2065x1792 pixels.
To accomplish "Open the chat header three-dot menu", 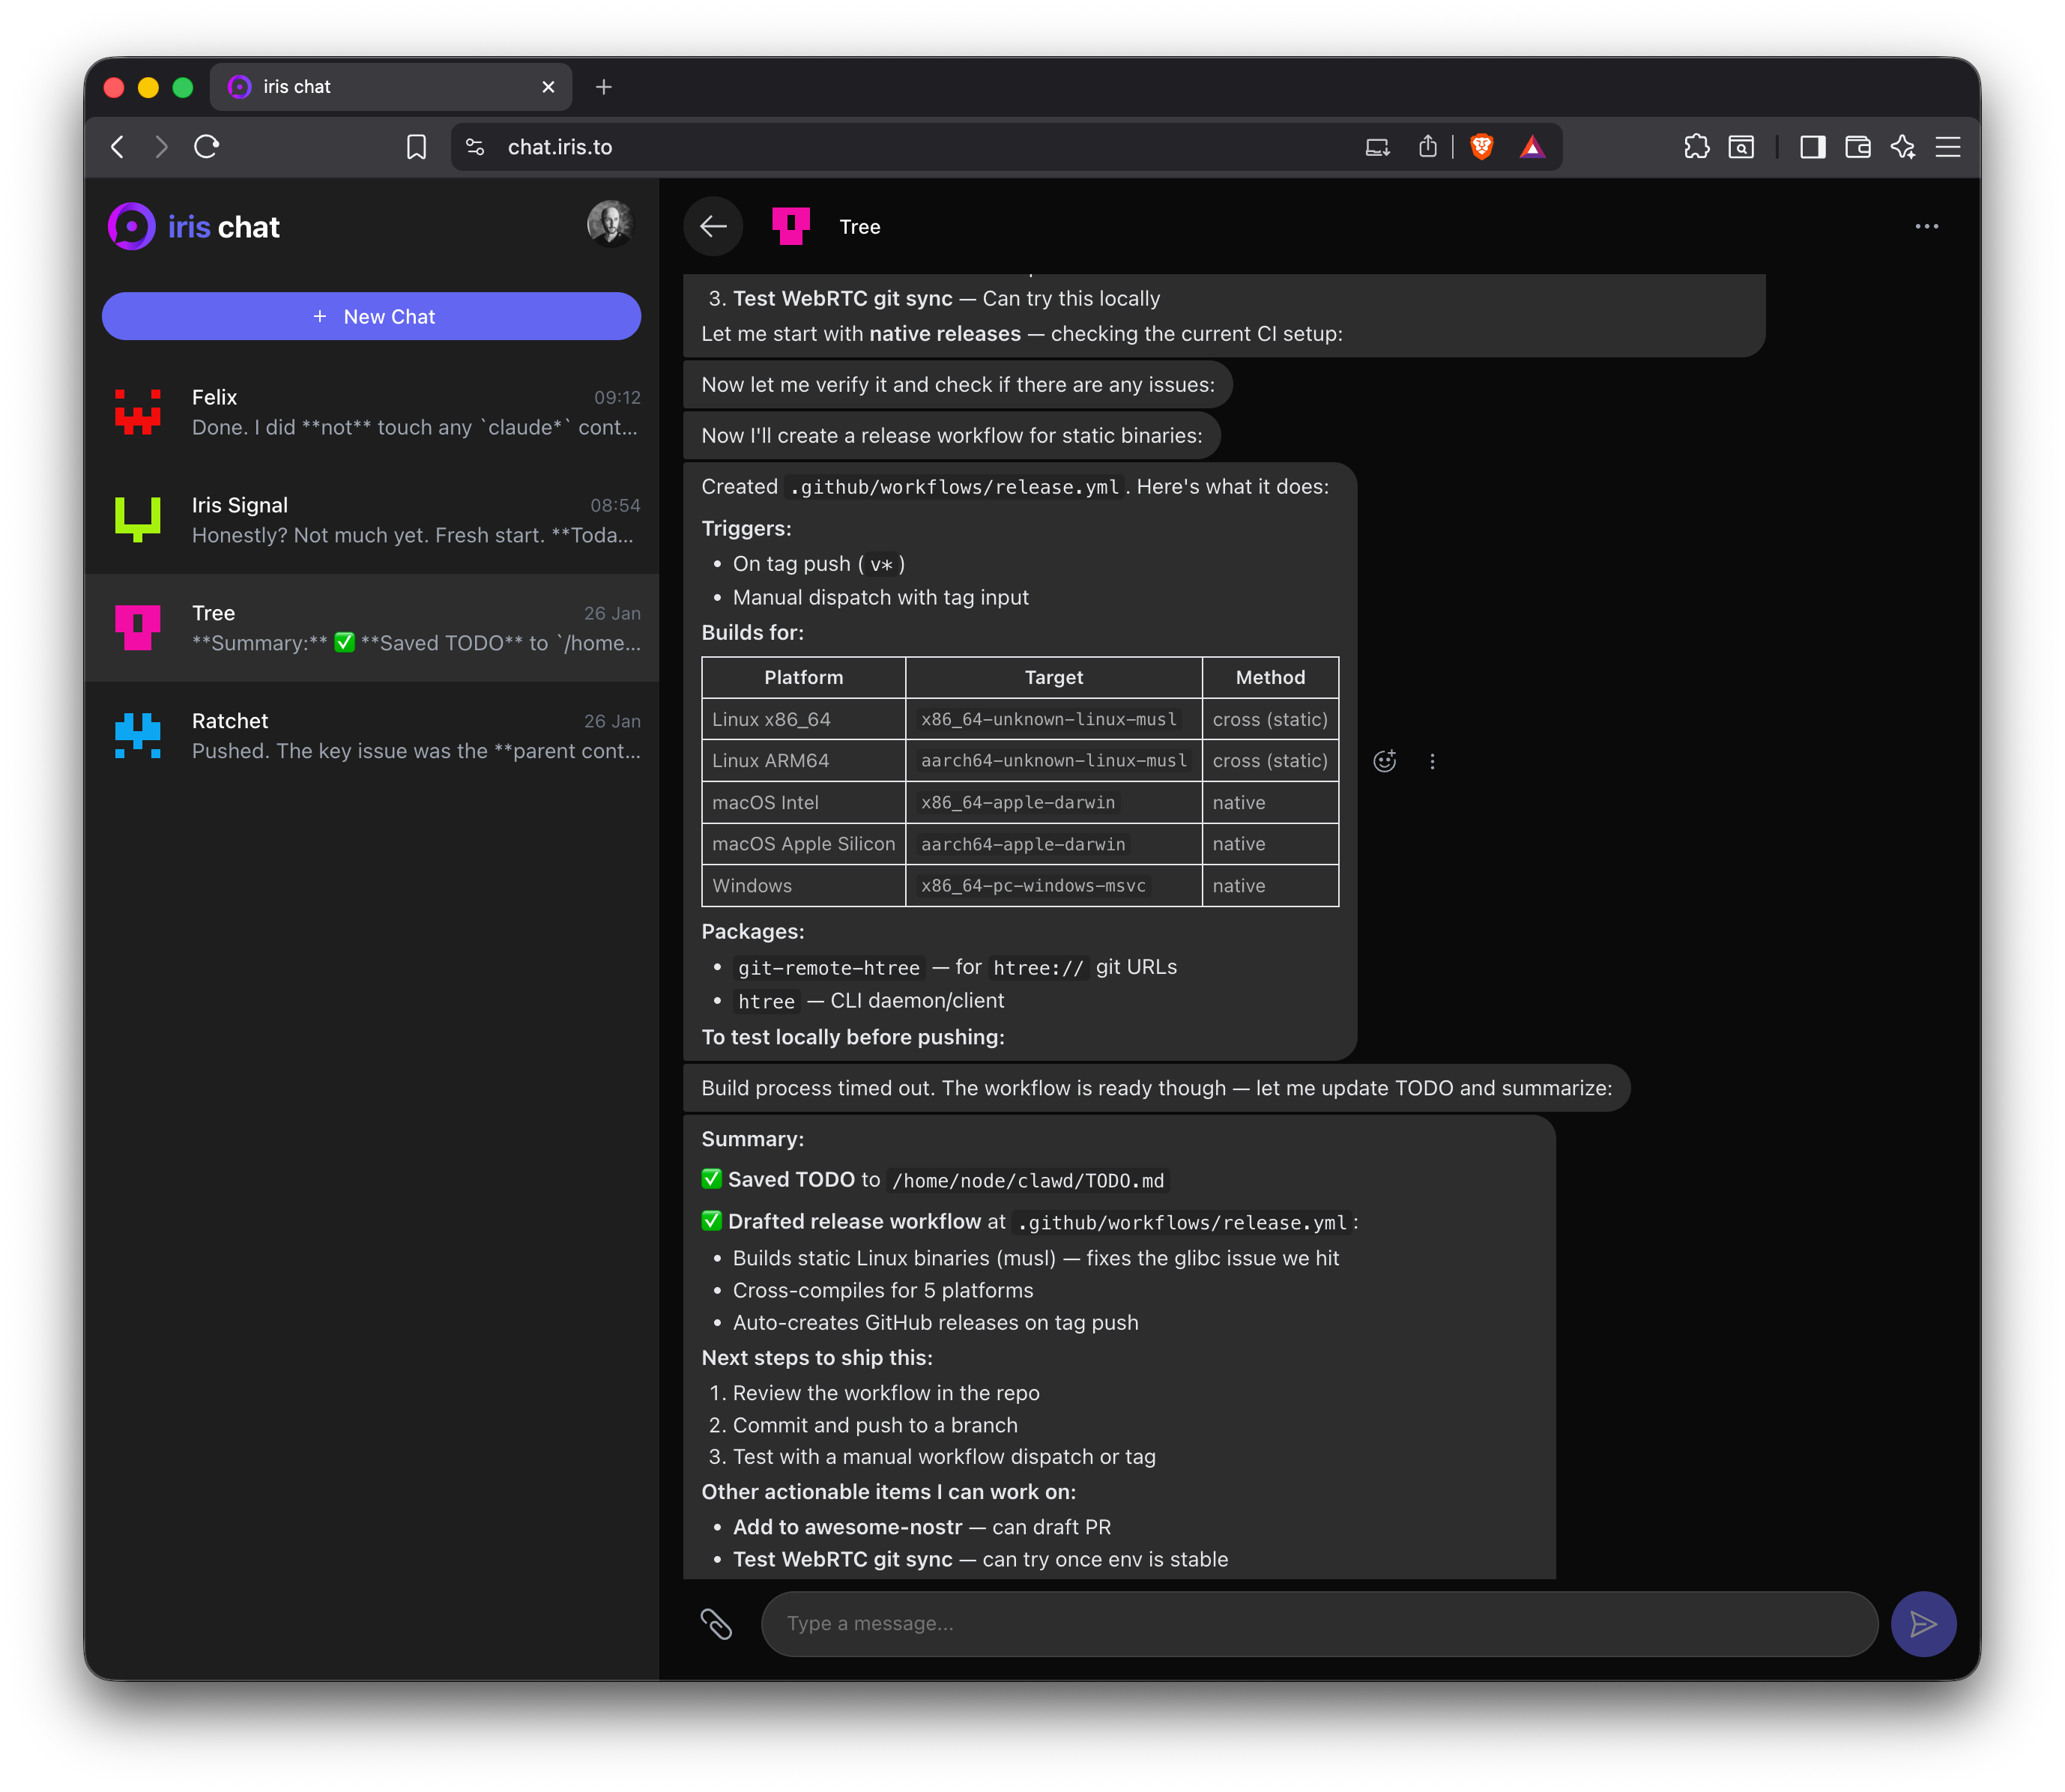I will (1926, 227).
